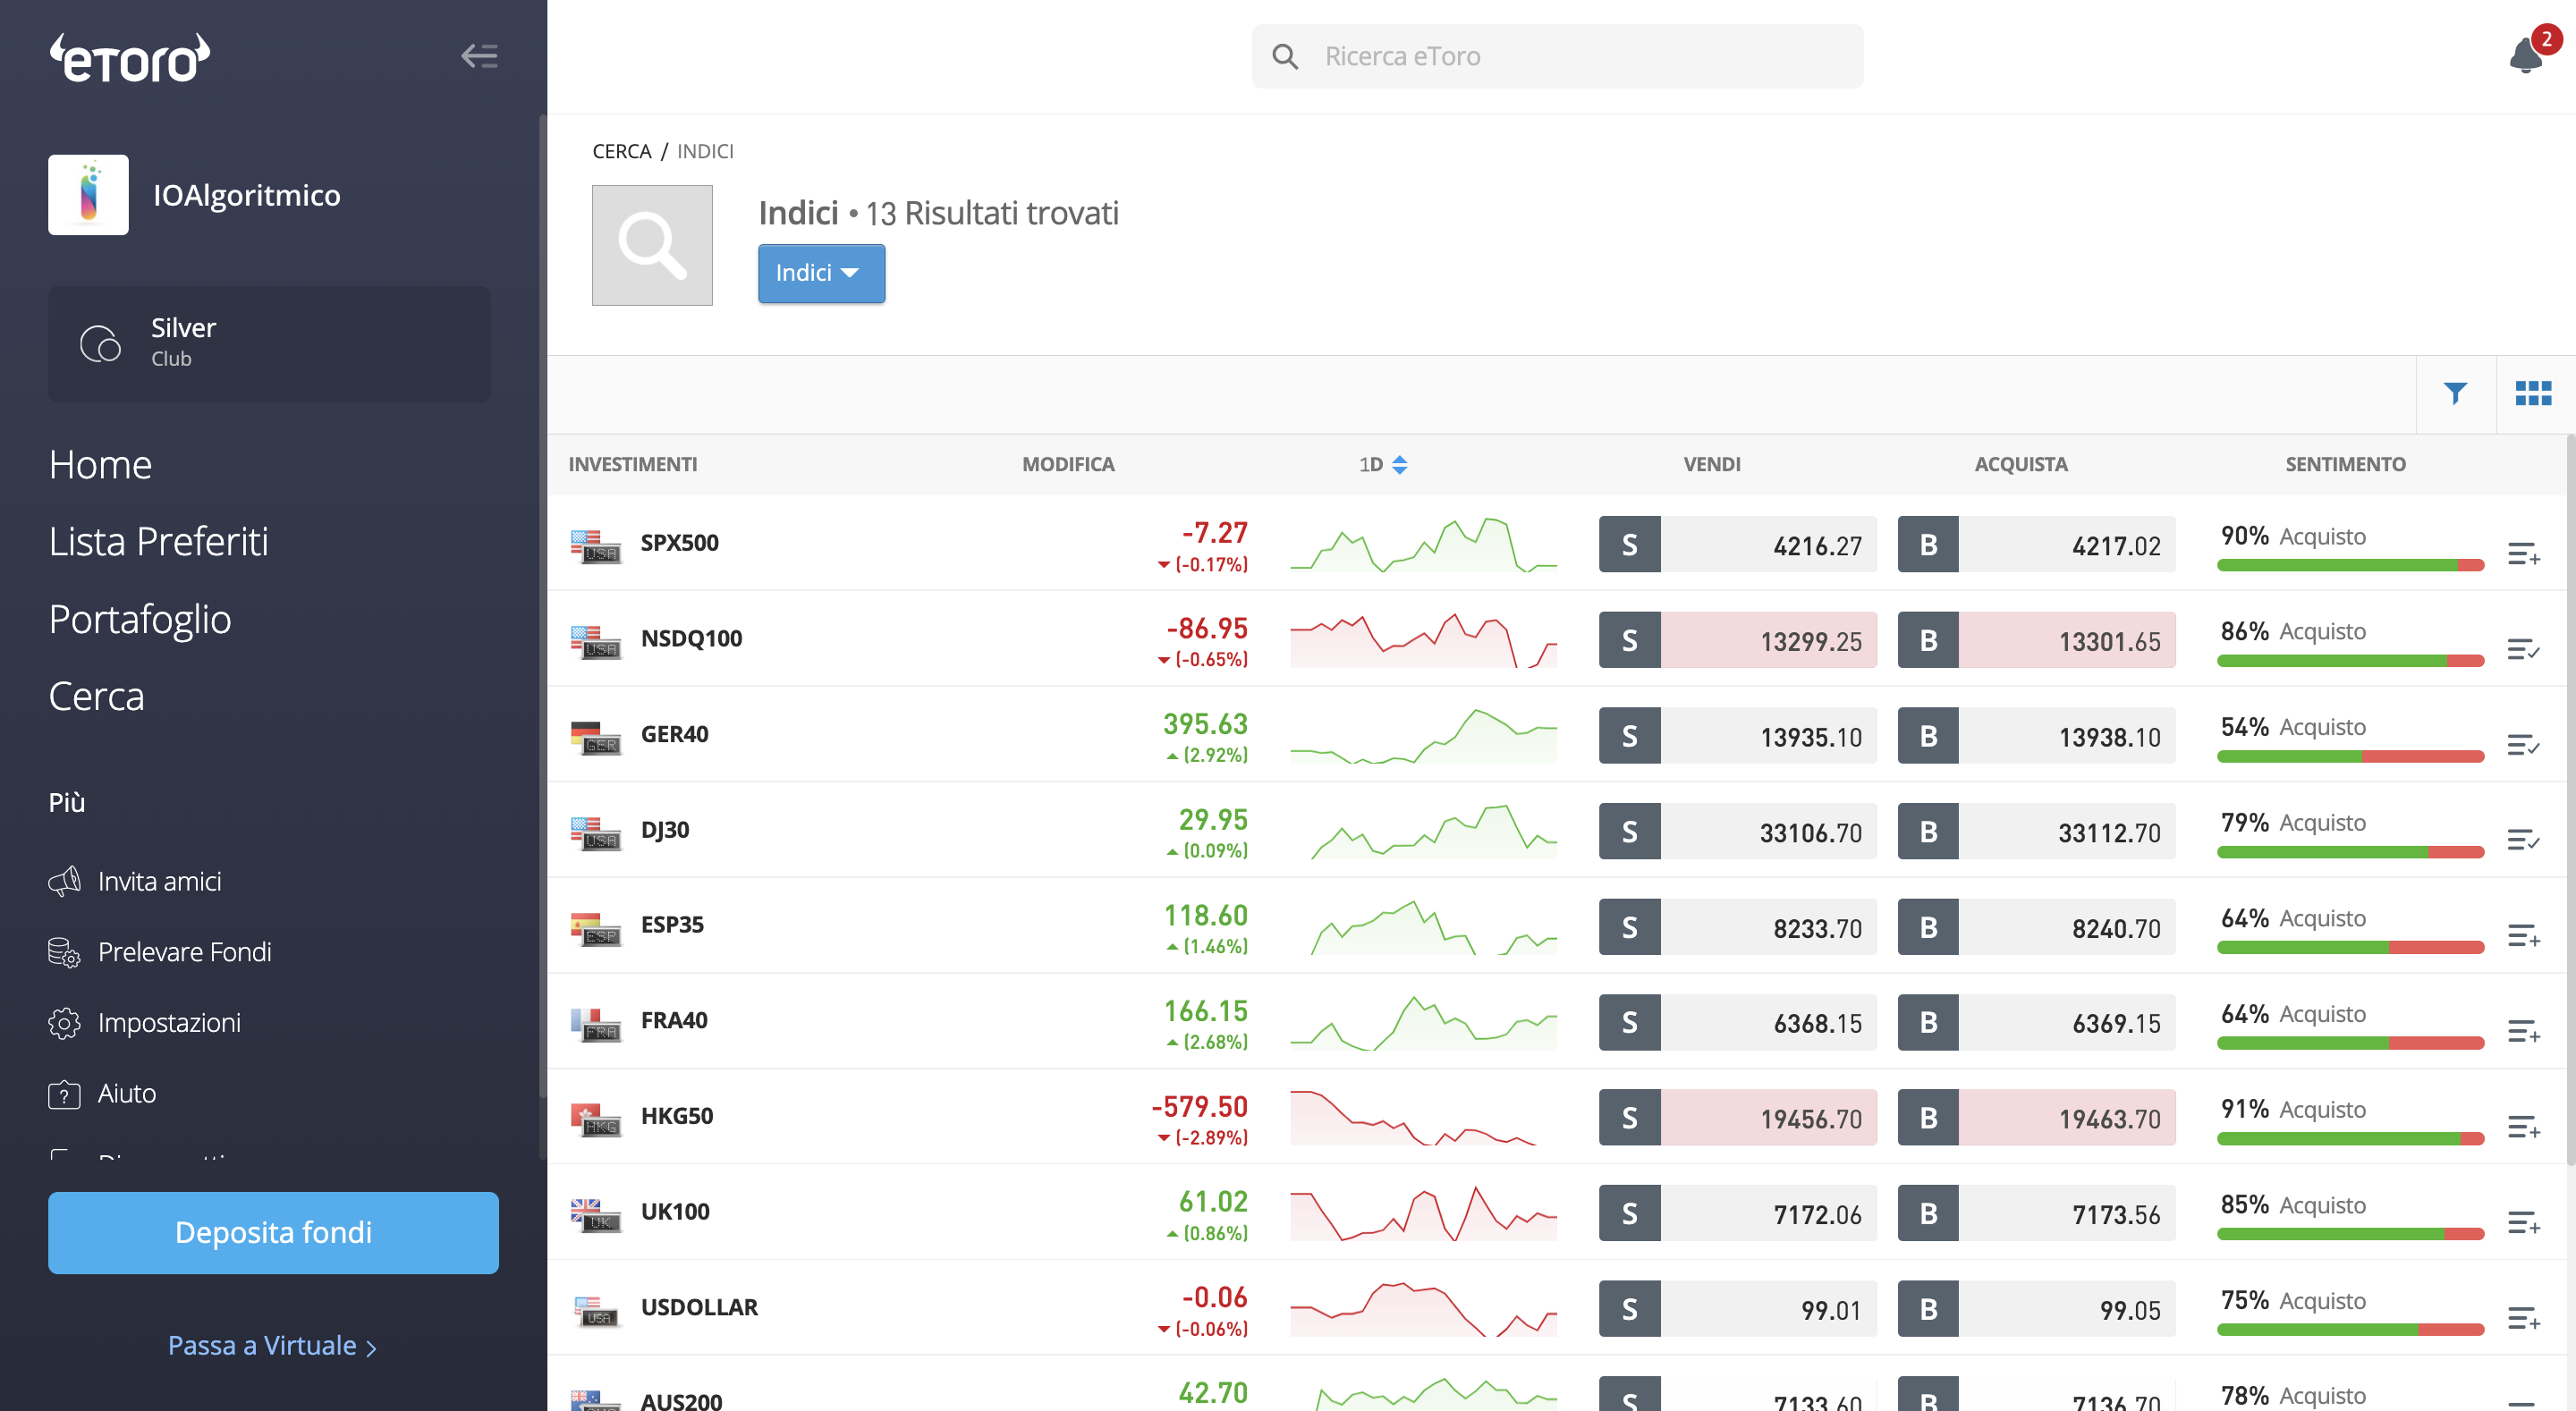This screenshot has width=2576, height=1411.
Task: Buy HKG50 at 19463.70
Action: [2036, 1118]
